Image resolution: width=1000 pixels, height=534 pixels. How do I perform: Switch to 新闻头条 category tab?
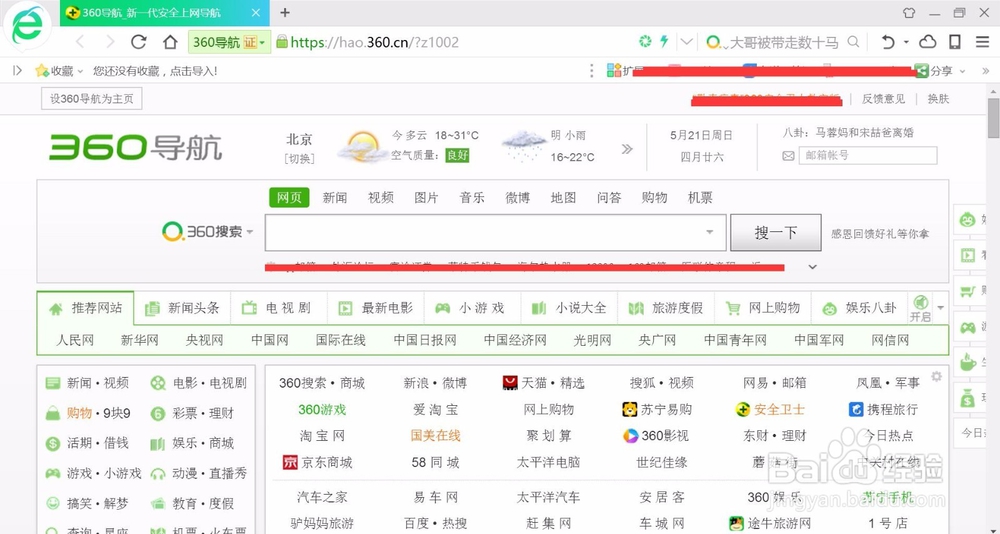coord(182,308)
